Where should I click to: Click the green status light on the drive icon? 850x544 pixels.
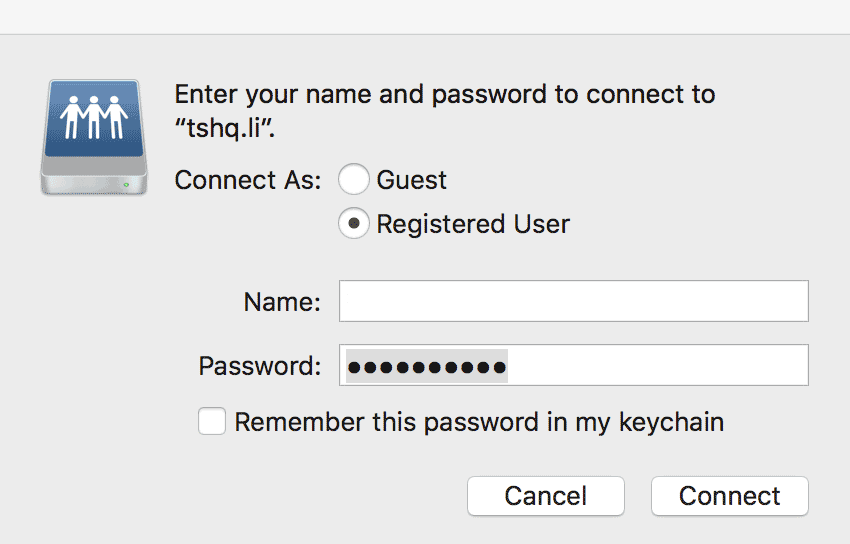pyautogui.click(x=126, y=185)
